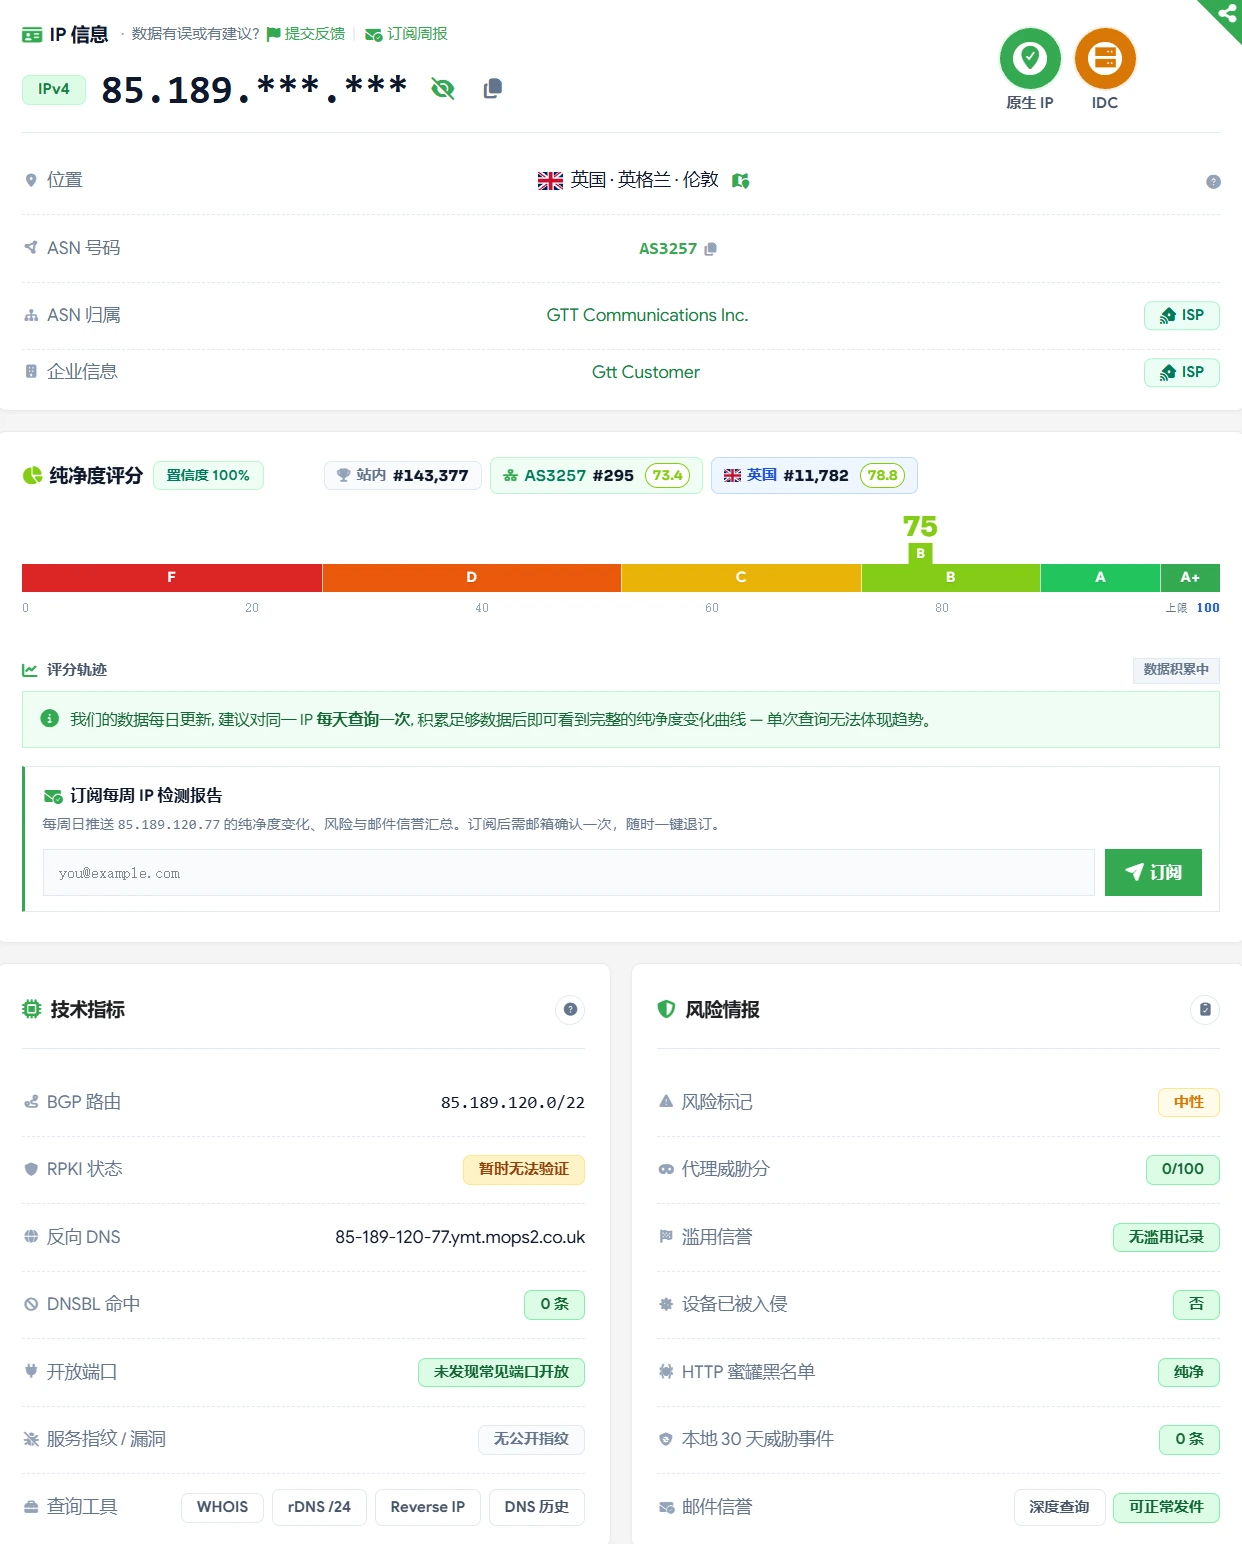Viewport: 1242px width, 1544px height.
Task: Toggle IP address visibility eye icon
Action: pyautogui.click(x=443, y=89)
